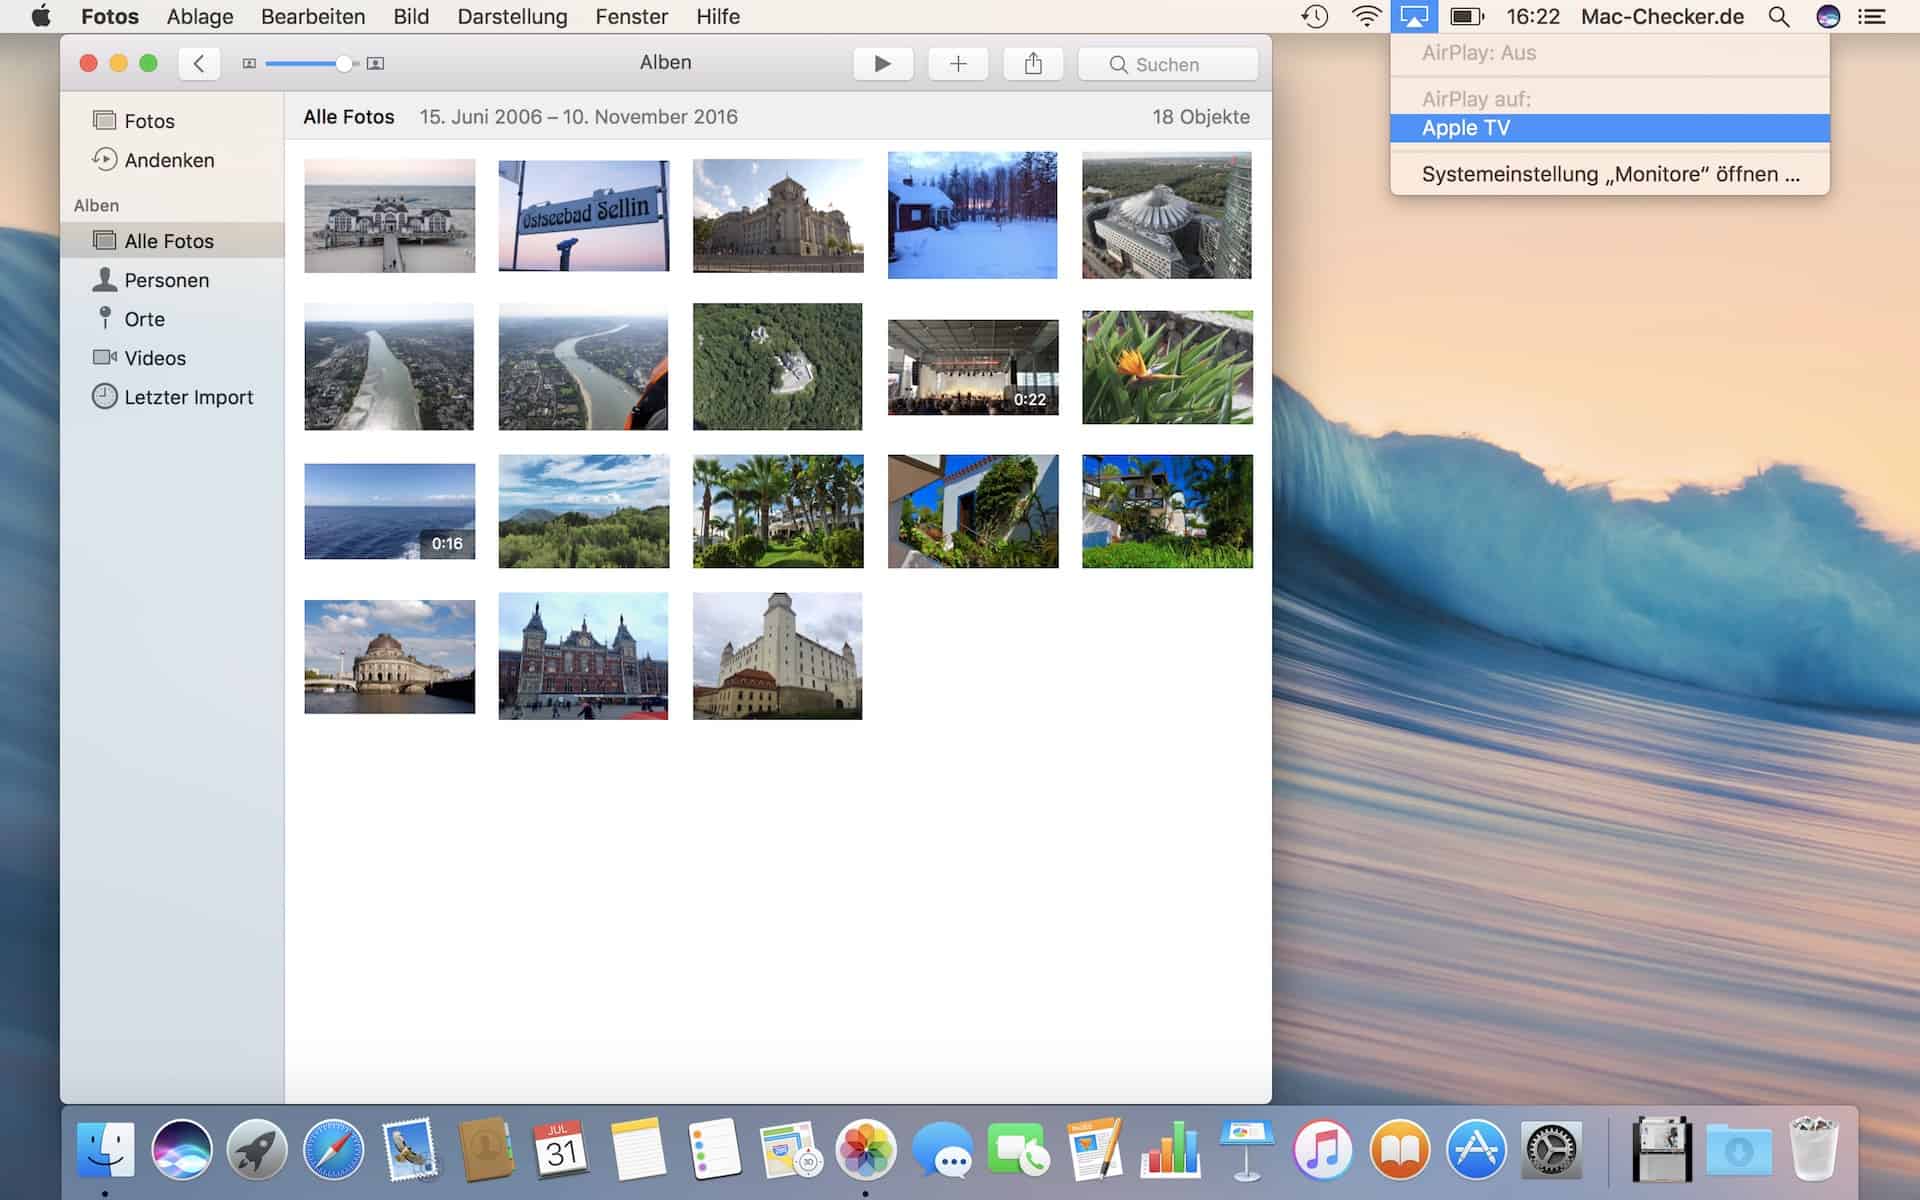Image resolution: width=1920 pixels, height=1200 pixels.
Task: Open Contacts book in the Dock
Action: click(486, 1150)
